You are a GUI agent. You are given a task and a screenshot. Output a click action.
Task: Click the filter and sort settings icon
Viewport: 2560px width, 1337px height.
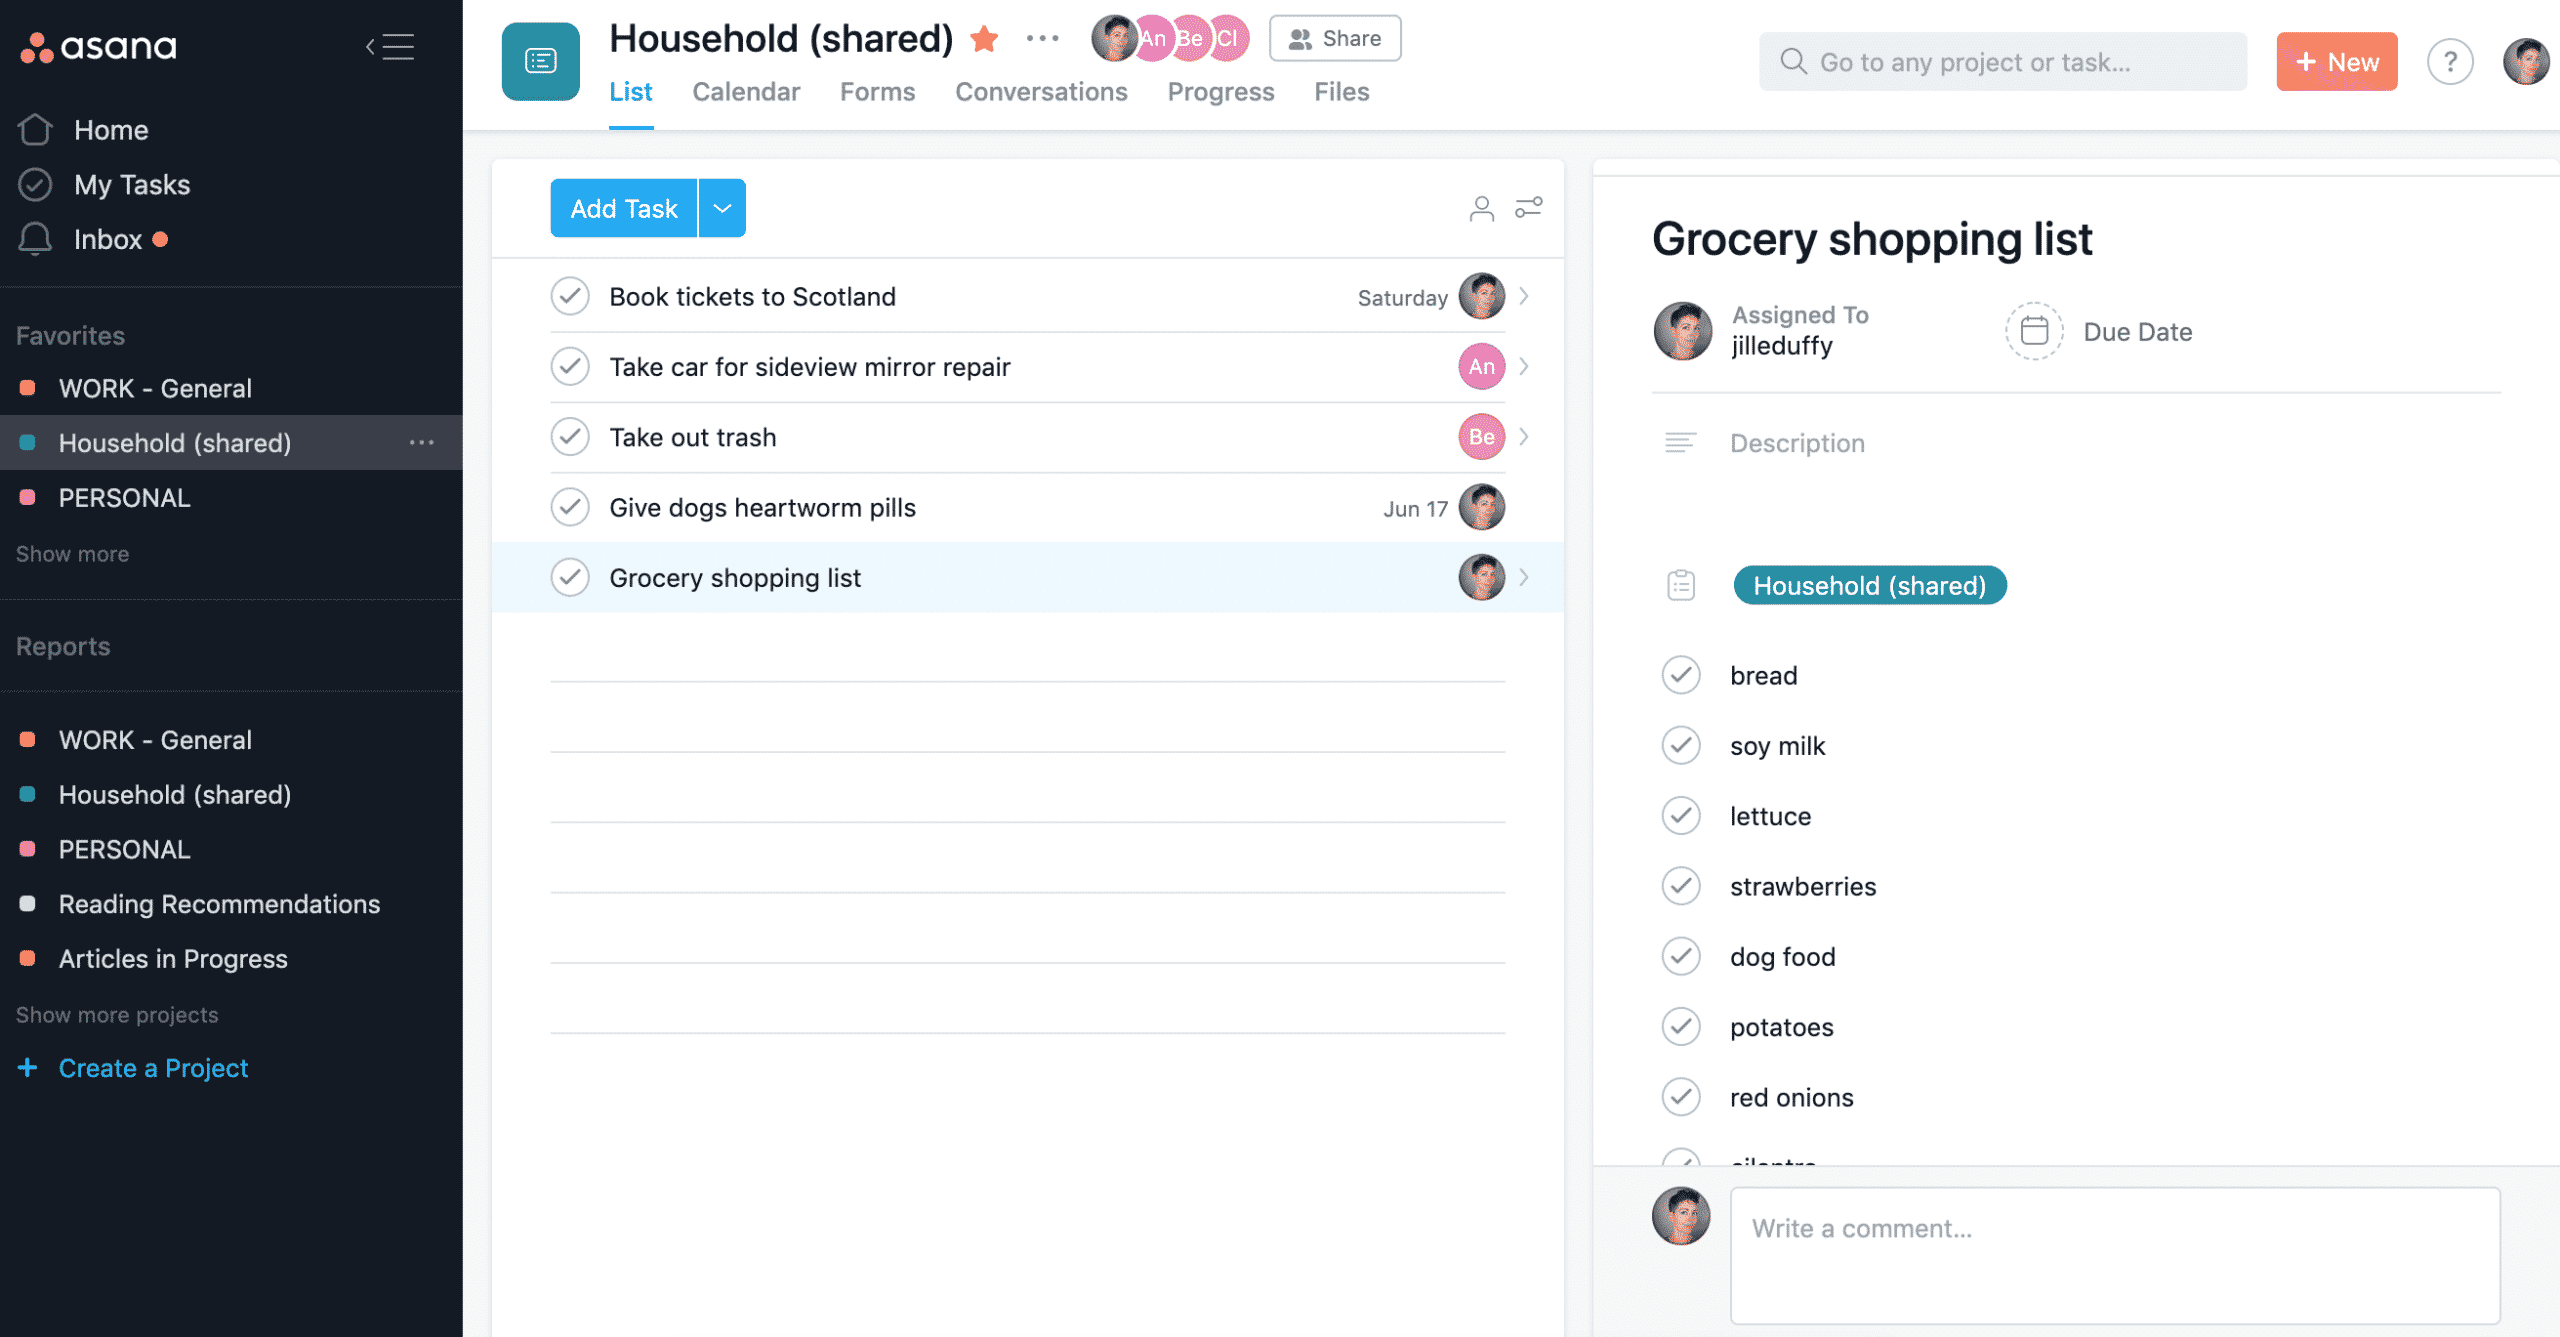[1528, 207]
